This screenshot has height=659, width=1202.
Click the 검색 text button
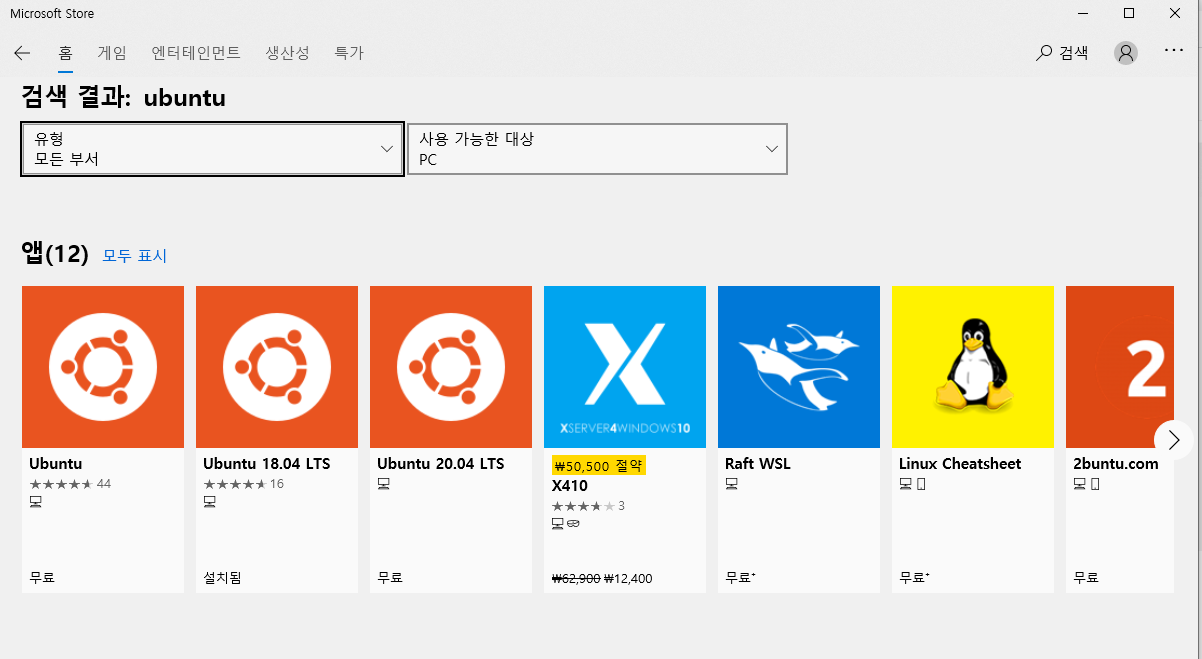coord(1074,53)
